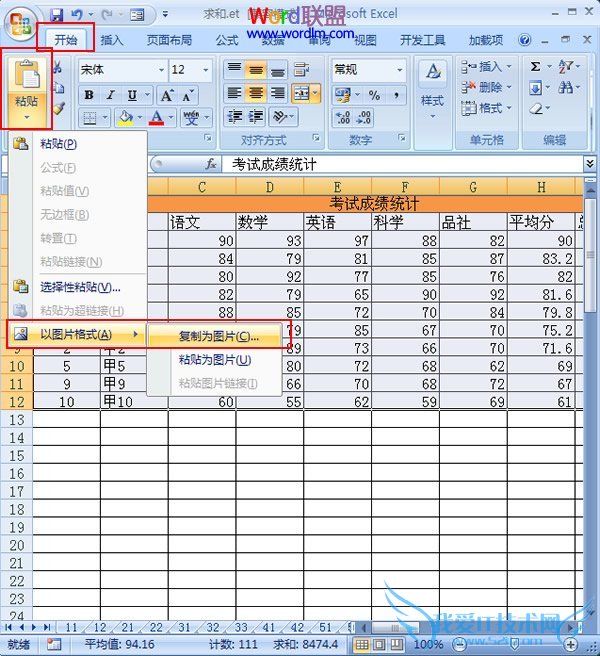The width and height of the screenshot is (600, 656).
Task: Increase decimal places
Action: coord(343,118)
